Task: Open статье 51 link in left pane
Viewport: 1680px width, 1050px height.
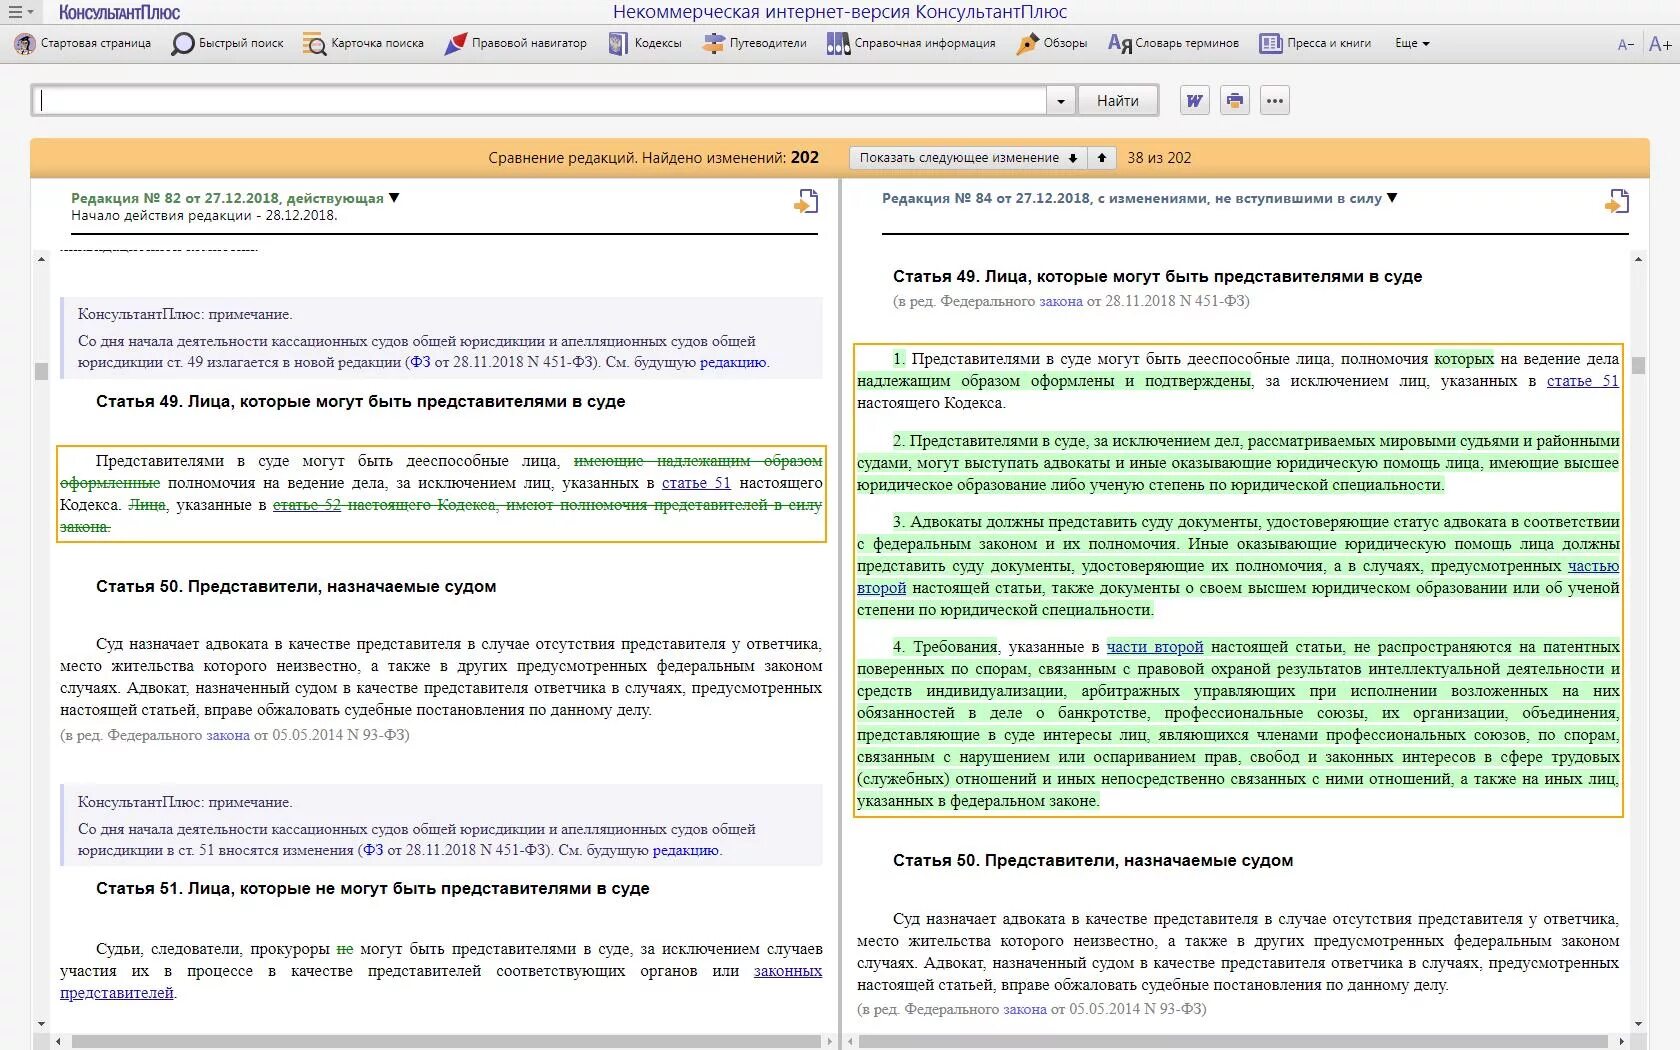Action: click(696, 483)
